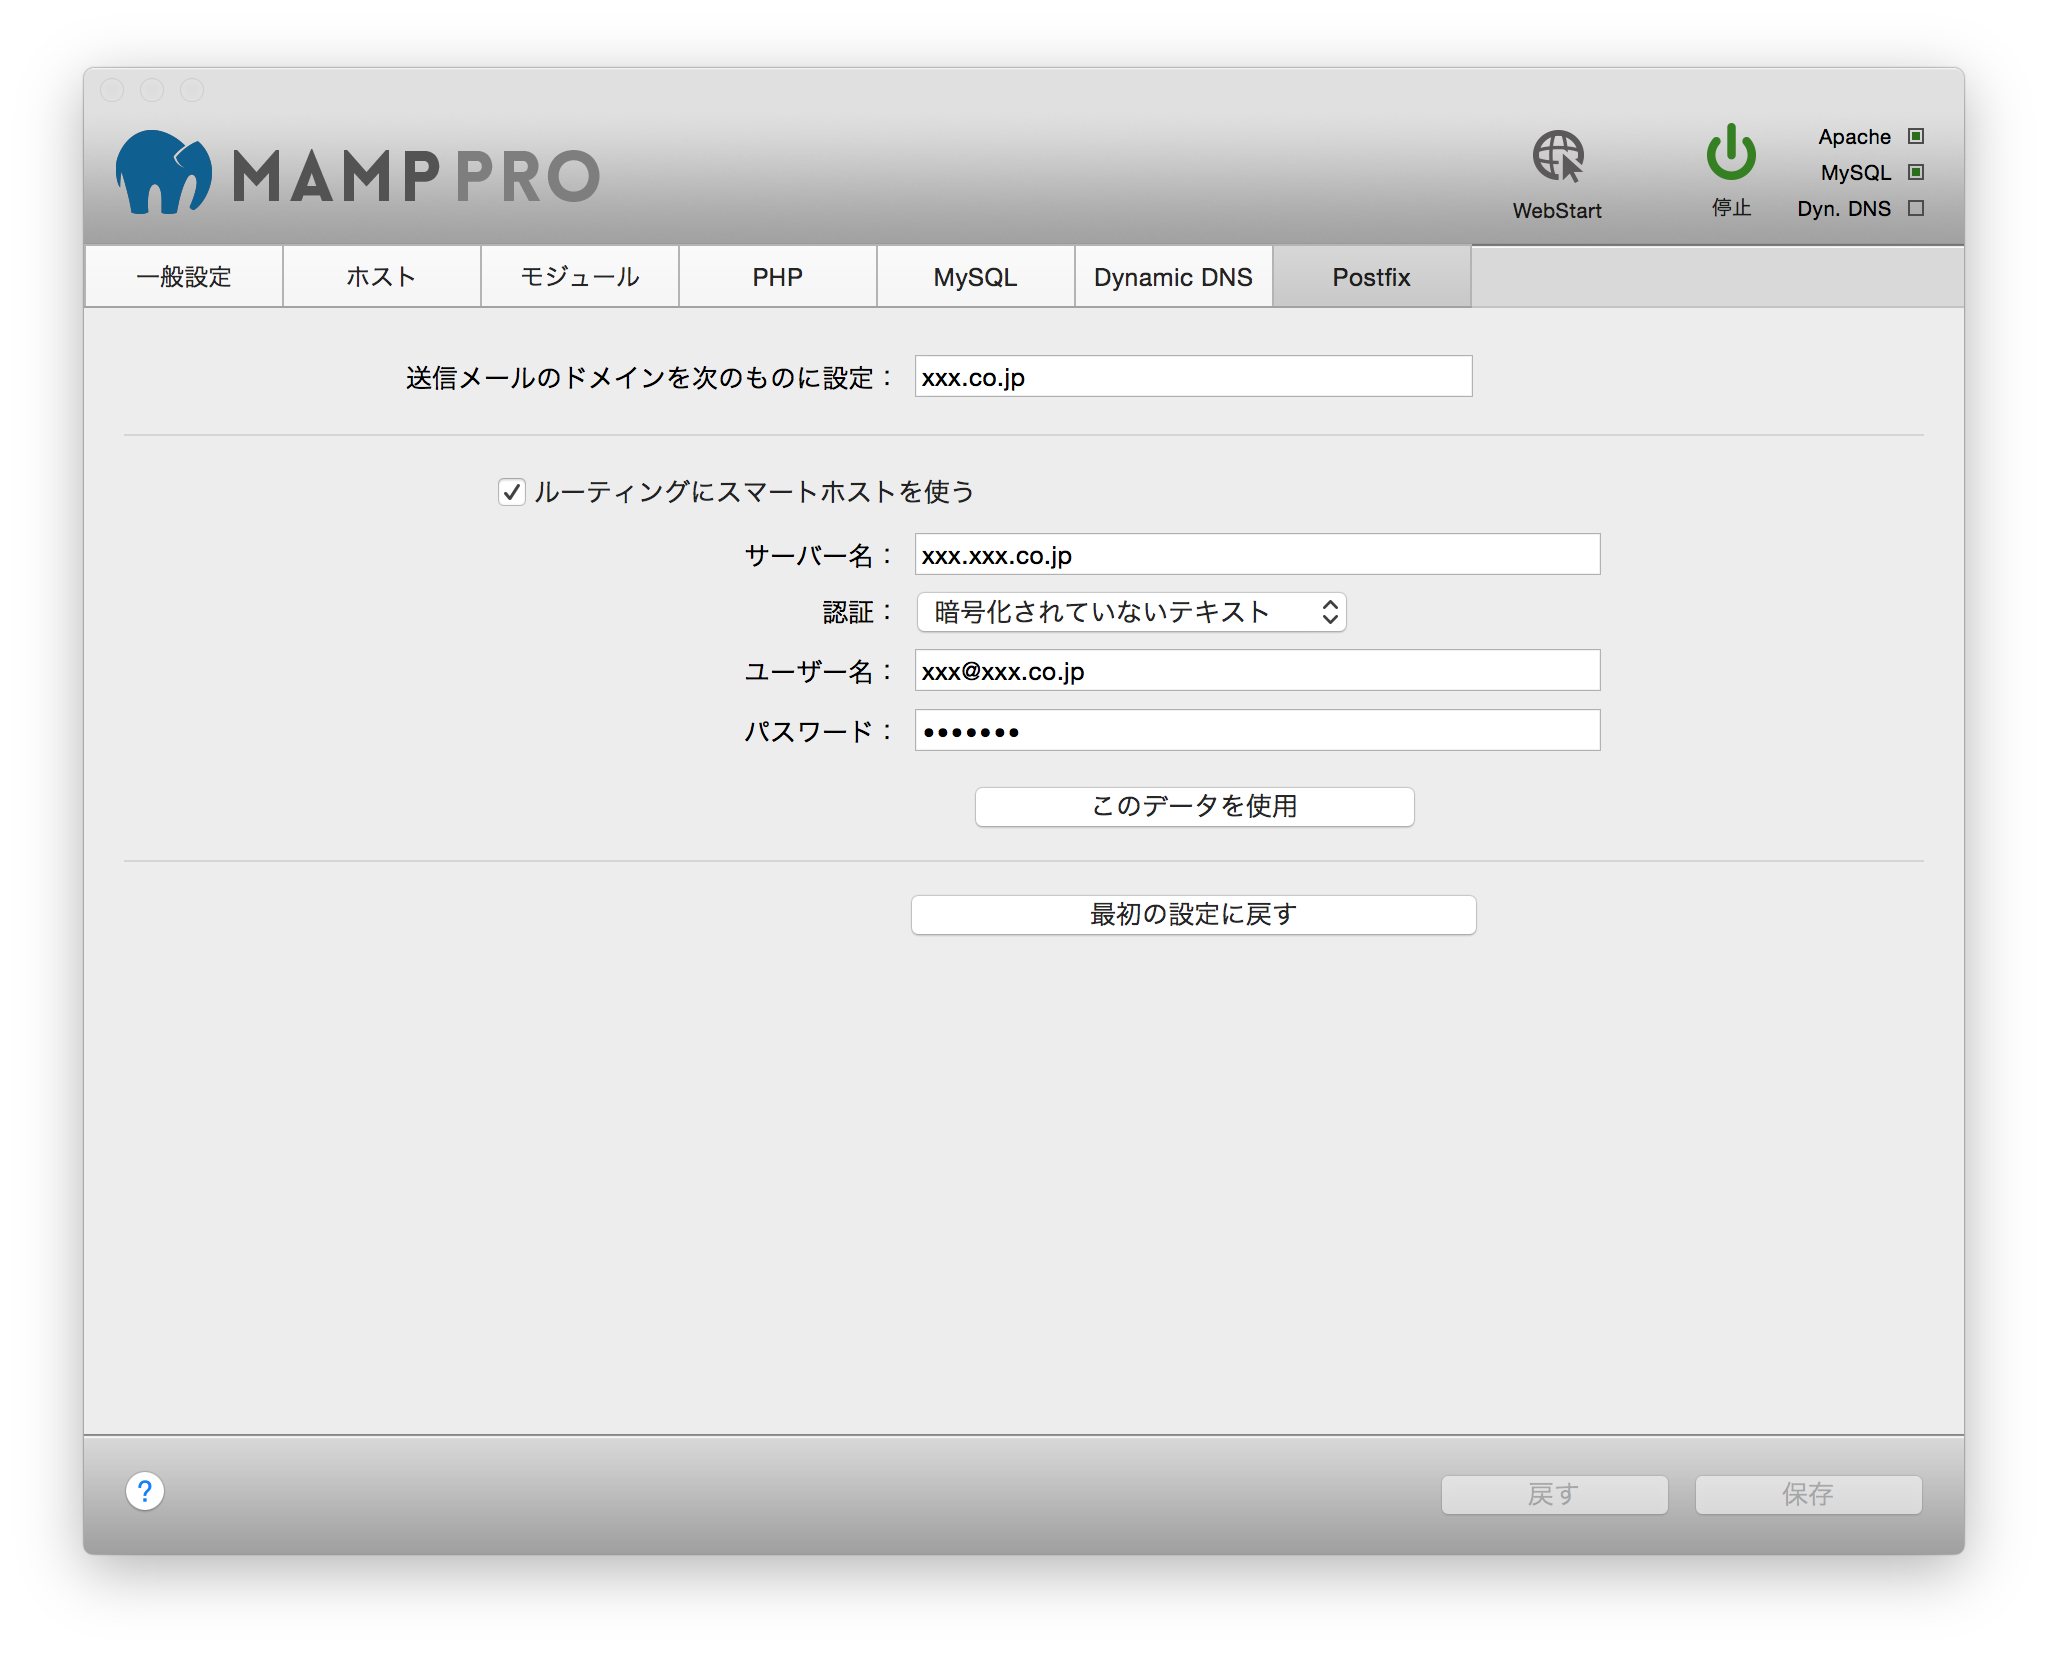Switch to the Dynamic DNS tab
Screen dimensions: 2048x1654
pyautogui.click(x=1173, y=276)
